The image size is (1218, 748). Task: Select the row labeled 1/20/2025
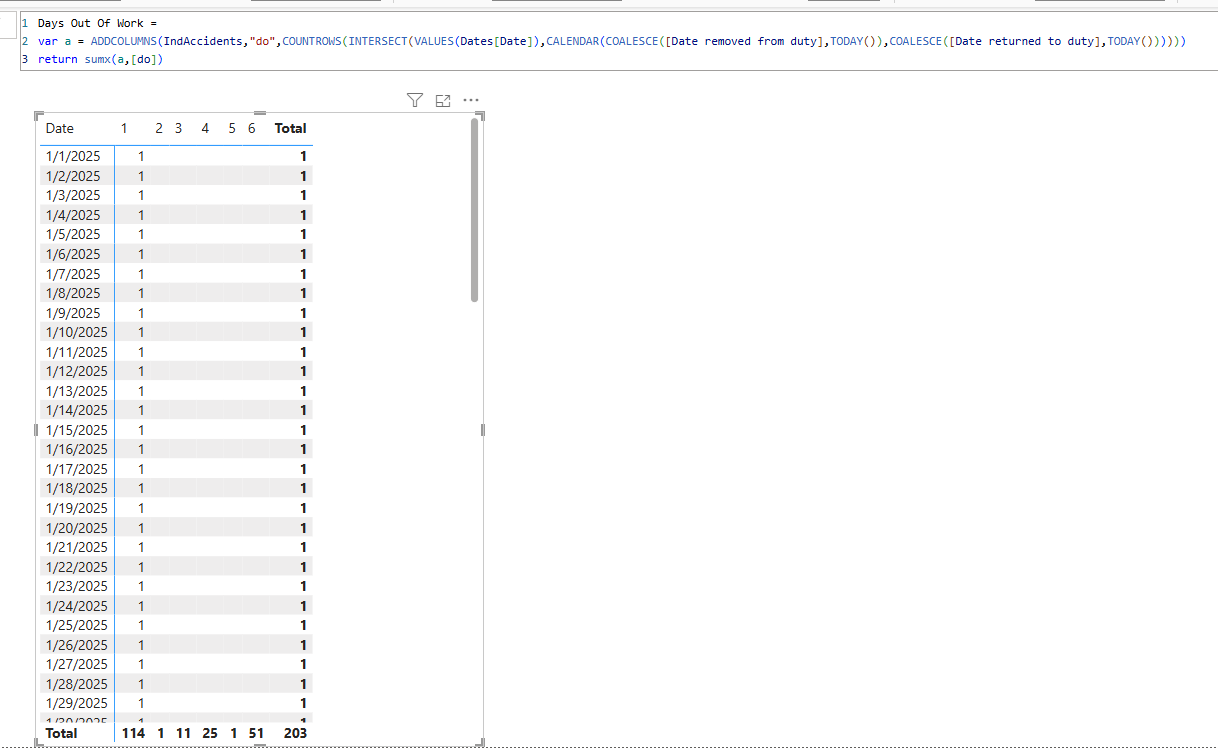(x=176, y=528)
